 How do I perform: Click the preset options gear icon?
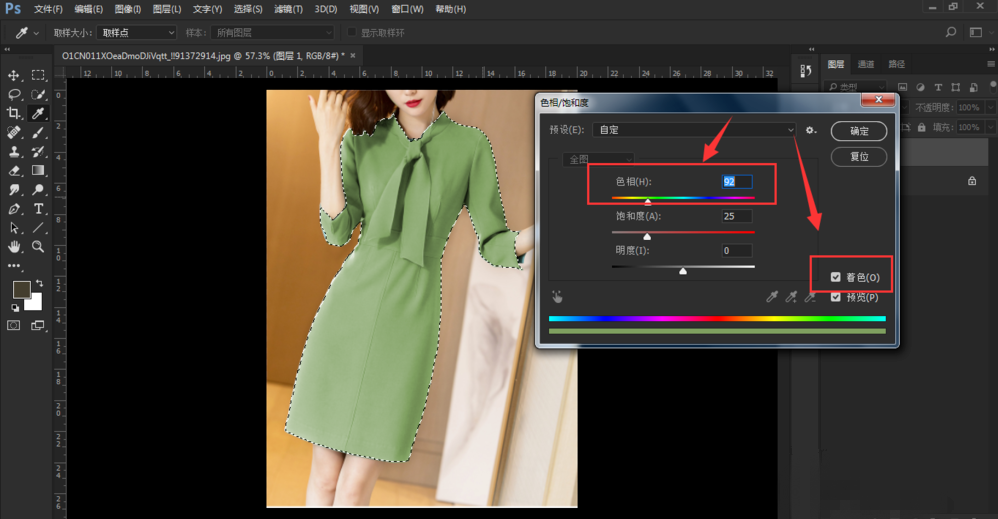click(x=811, y=130)
